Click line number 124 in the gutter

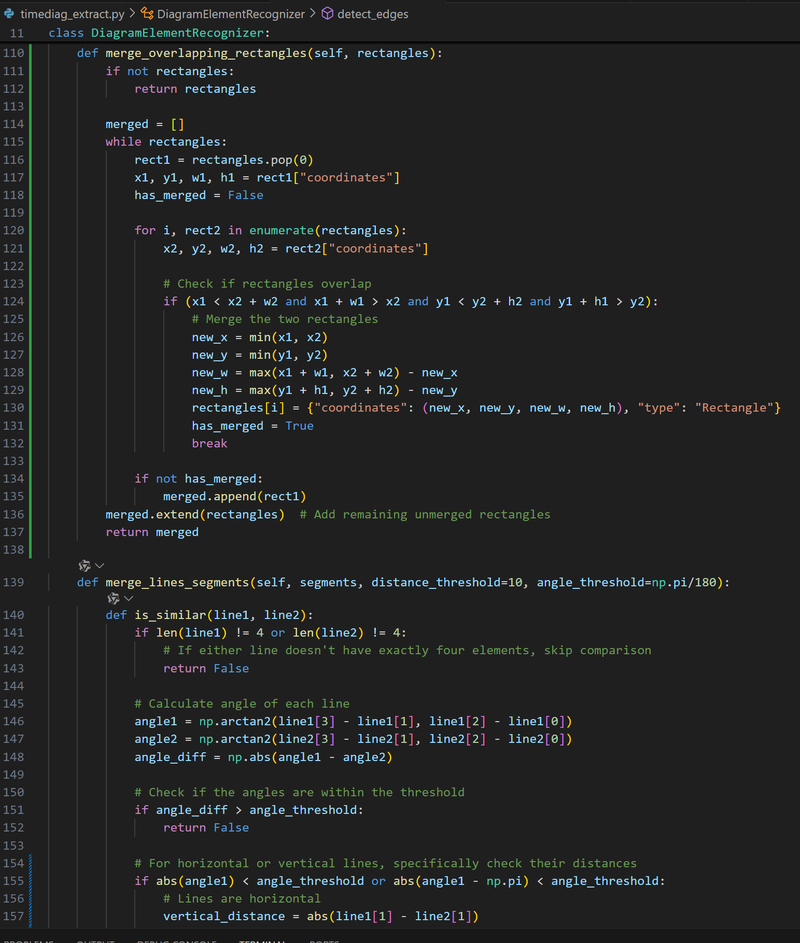point(14,301)
